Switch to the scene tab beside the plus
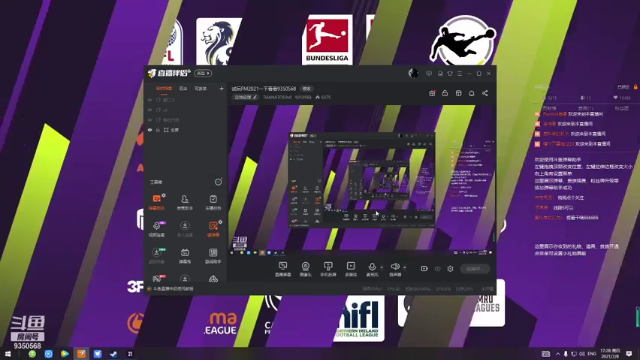 [x=200, y=89]
